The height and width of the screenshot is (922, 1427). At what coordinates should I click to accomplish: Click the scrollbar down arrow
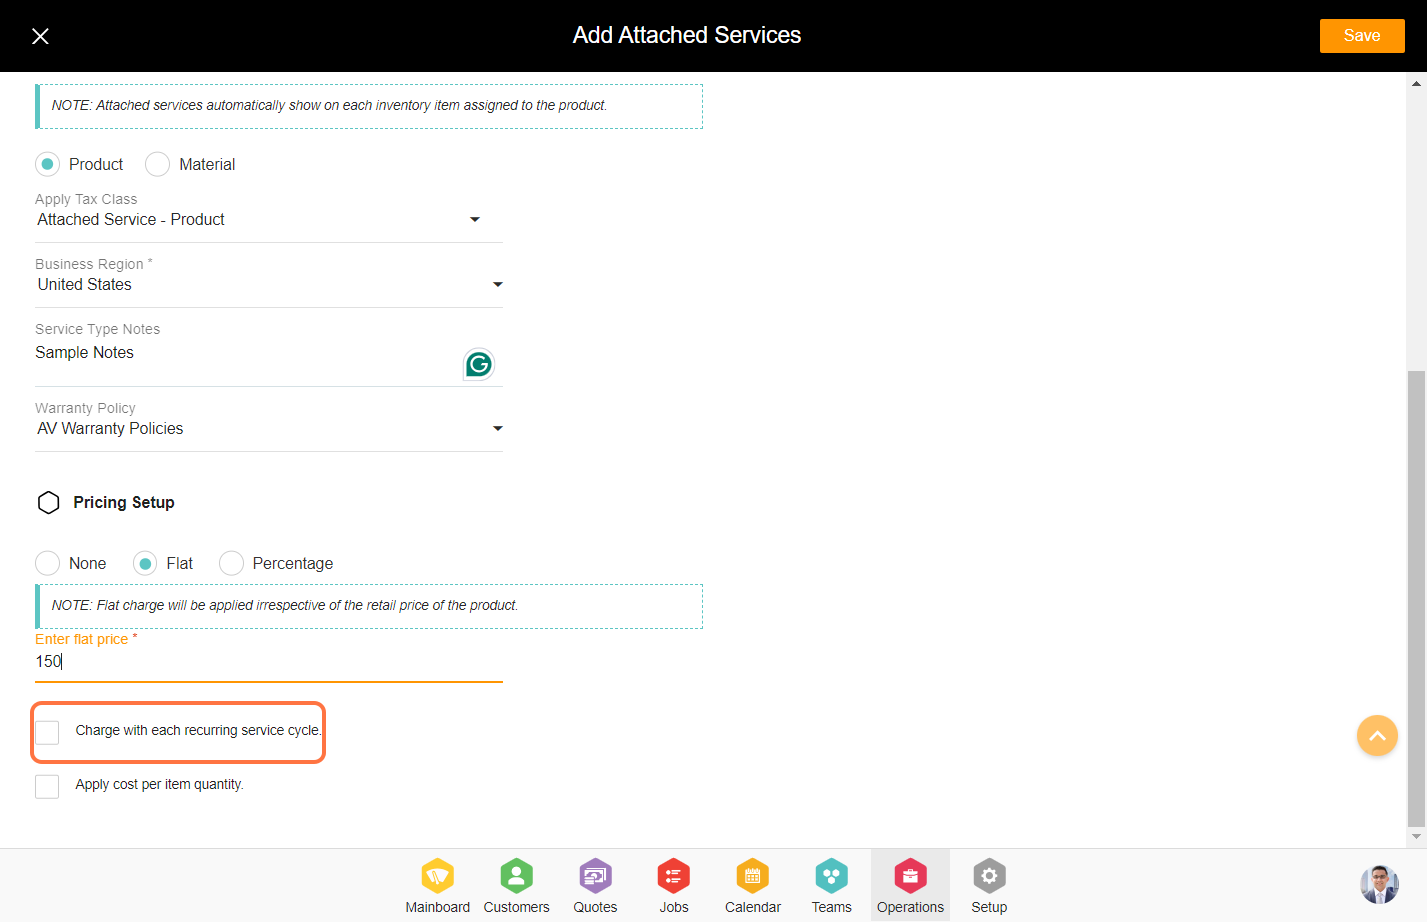1416,837
